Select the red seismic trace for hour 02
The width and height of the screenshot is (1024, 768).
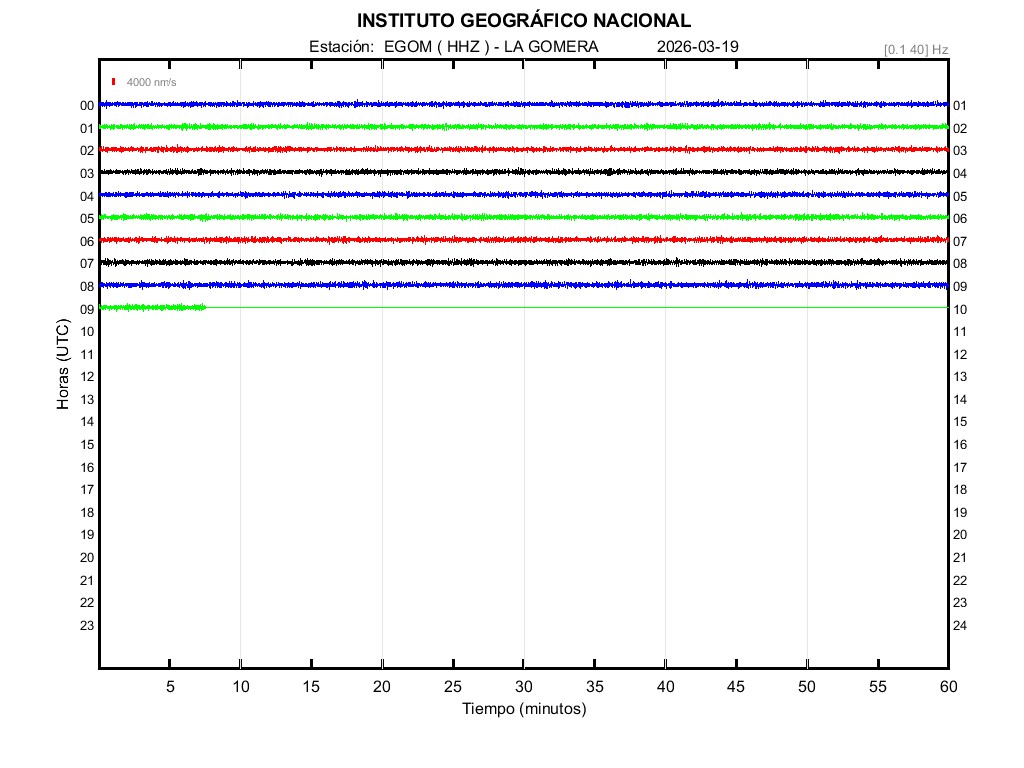point(523,149)
